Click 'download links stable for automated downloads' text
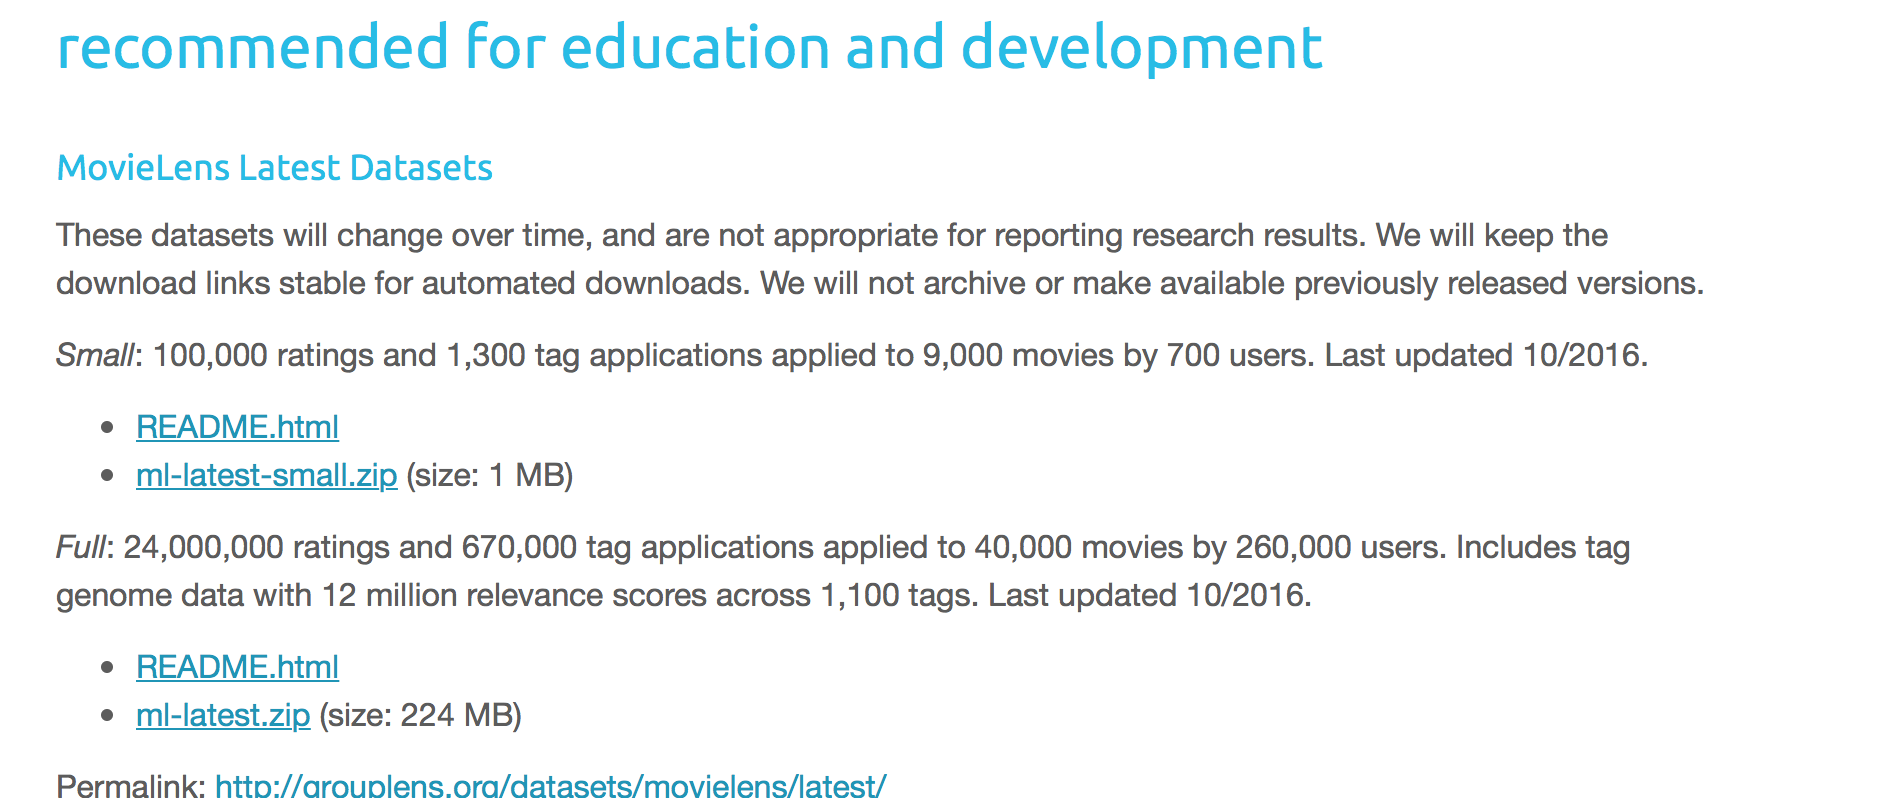Image resolution: width=1878 pixels, height=798 pixels. pos(402,283)
